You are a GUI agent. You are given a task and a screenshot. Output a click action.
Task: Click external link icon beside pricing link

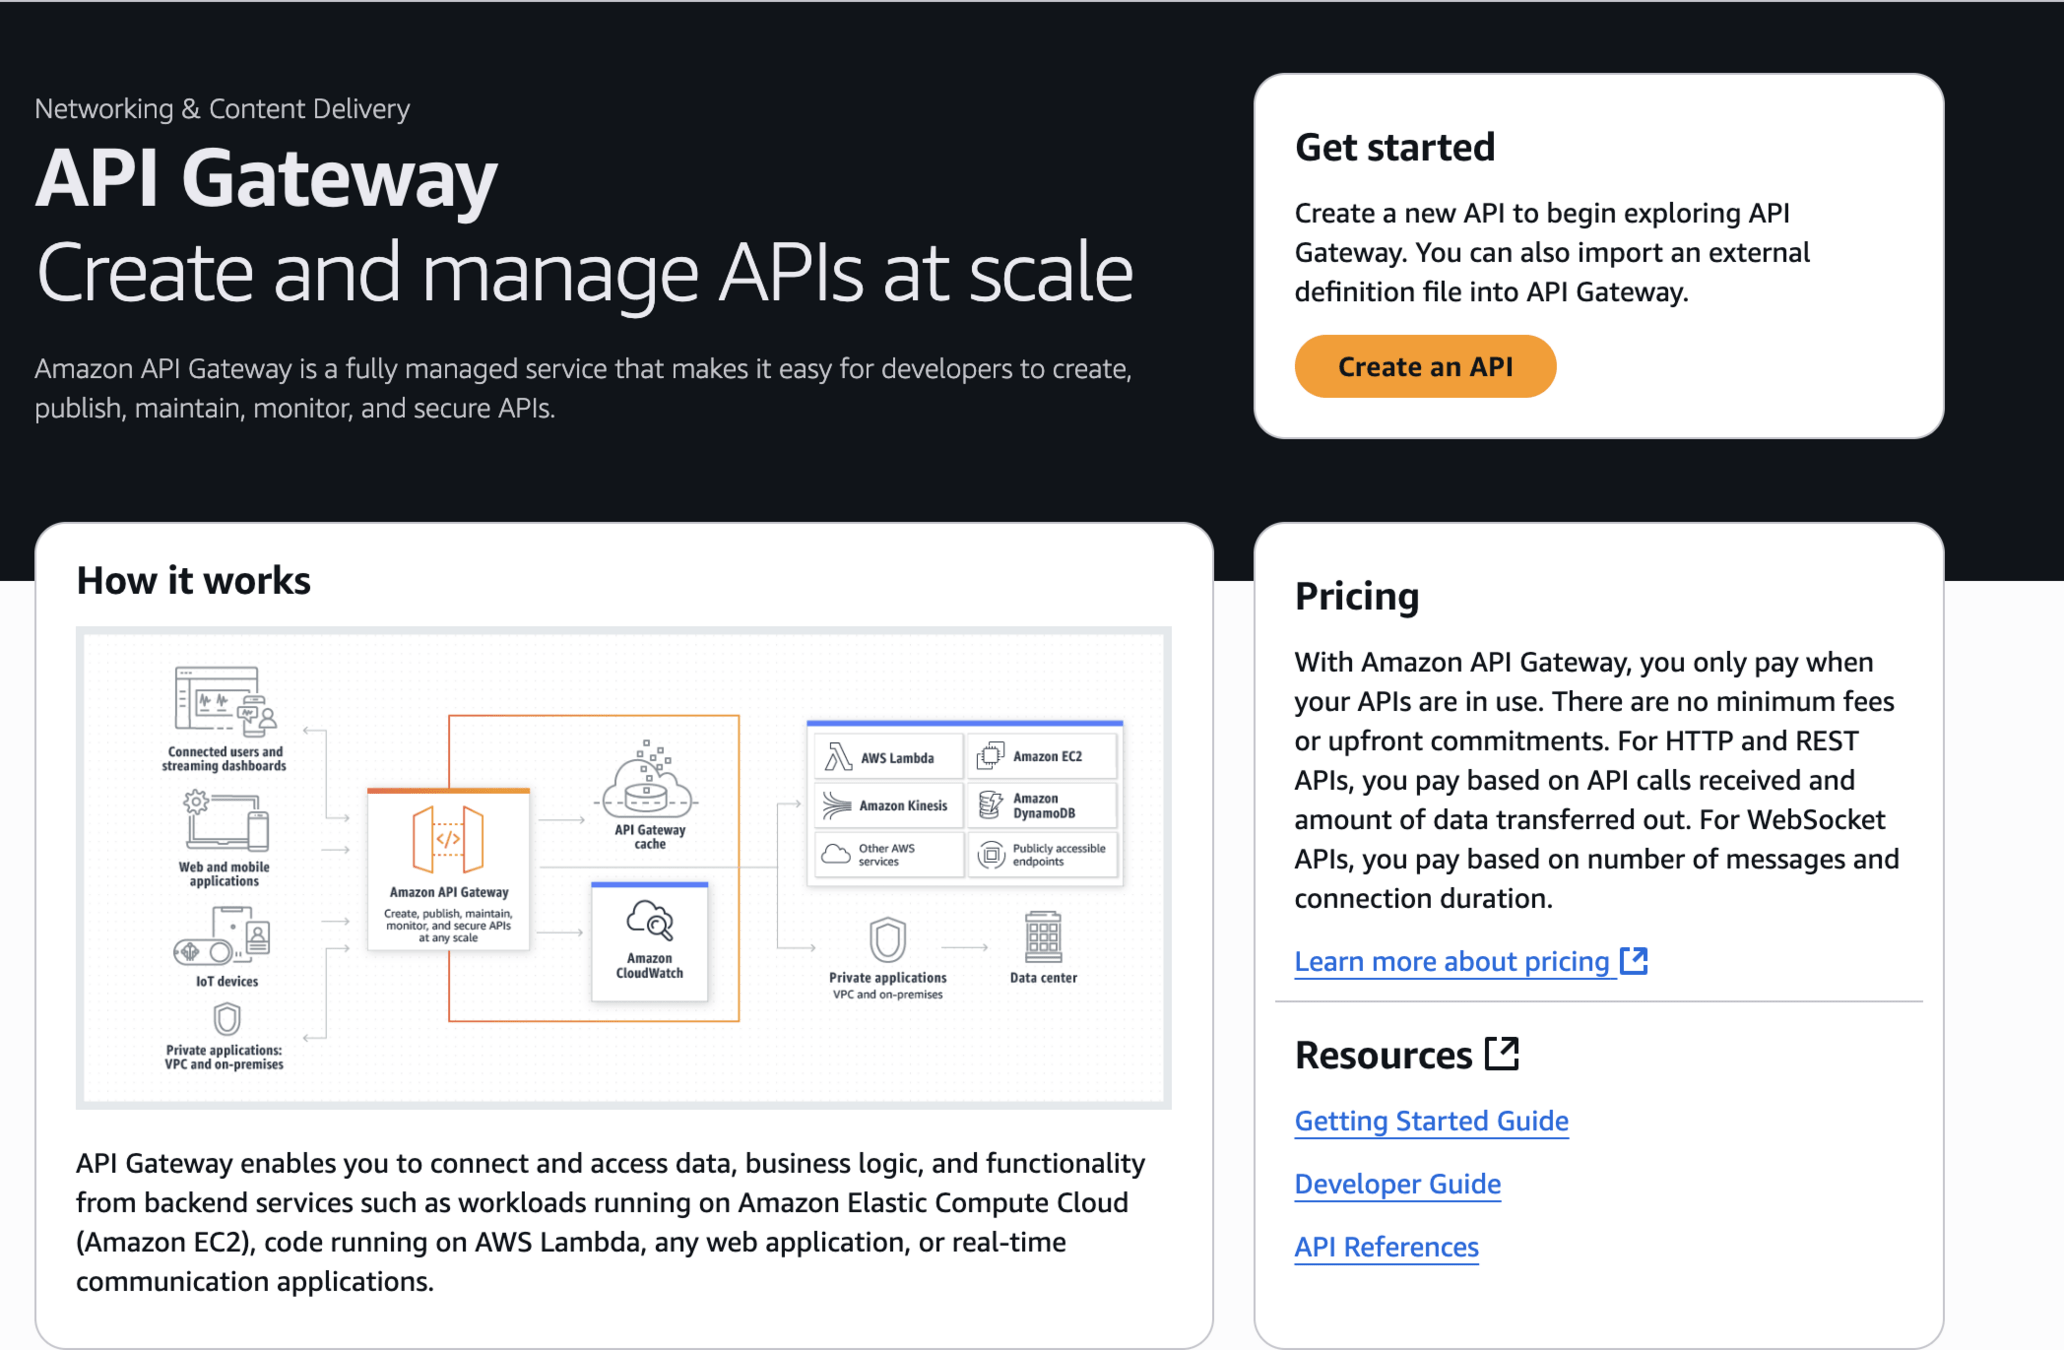1634,960
